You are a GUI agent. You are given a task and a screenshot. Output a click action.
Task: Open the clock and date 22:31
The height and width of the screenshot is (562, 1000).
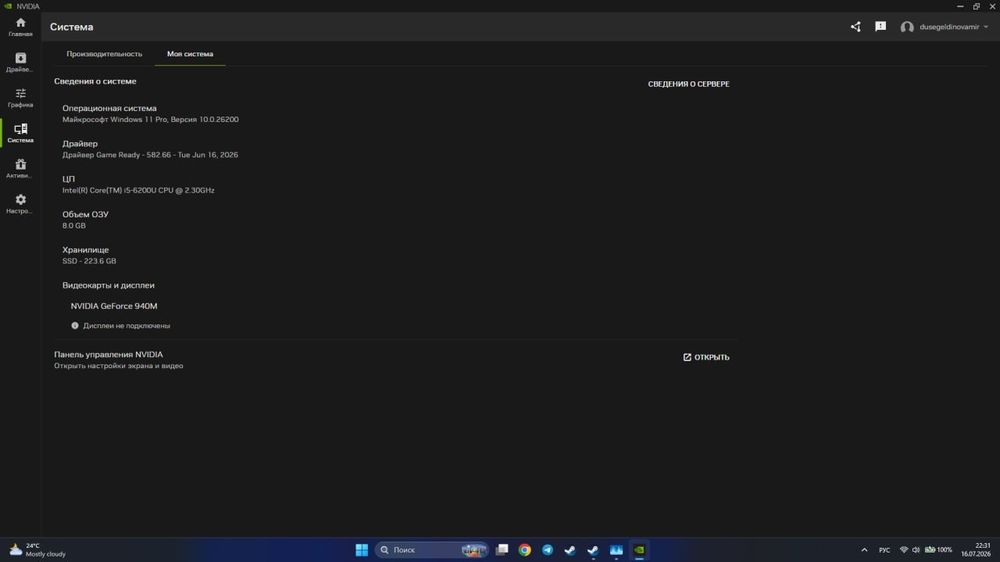[977, 550]
